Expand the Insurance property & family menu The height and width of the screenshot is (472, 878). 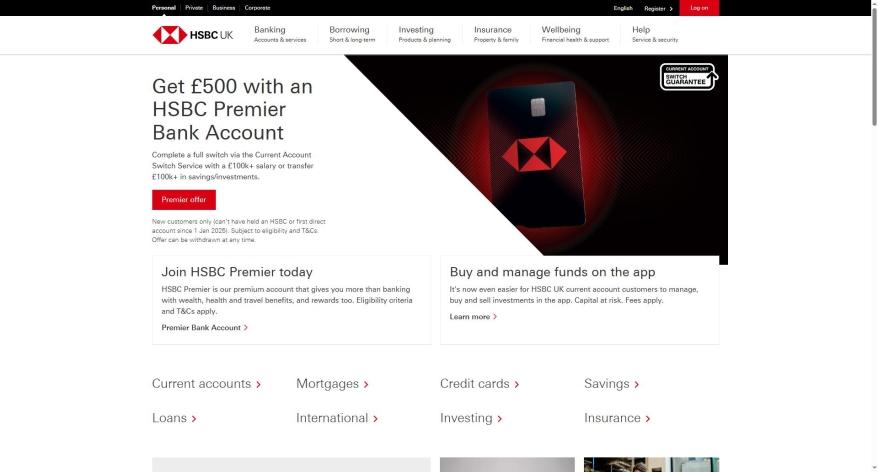496,34
